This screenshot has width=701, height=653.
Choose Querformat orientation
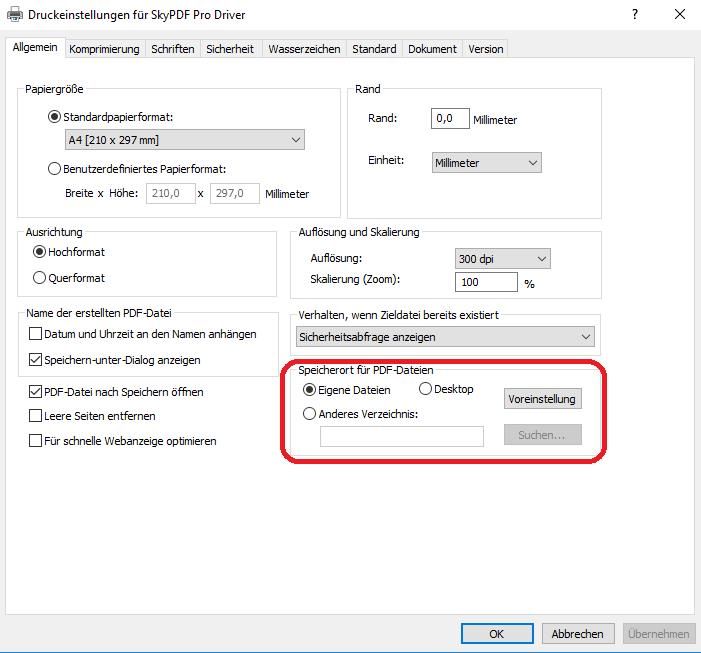click(x=39, y=278)
